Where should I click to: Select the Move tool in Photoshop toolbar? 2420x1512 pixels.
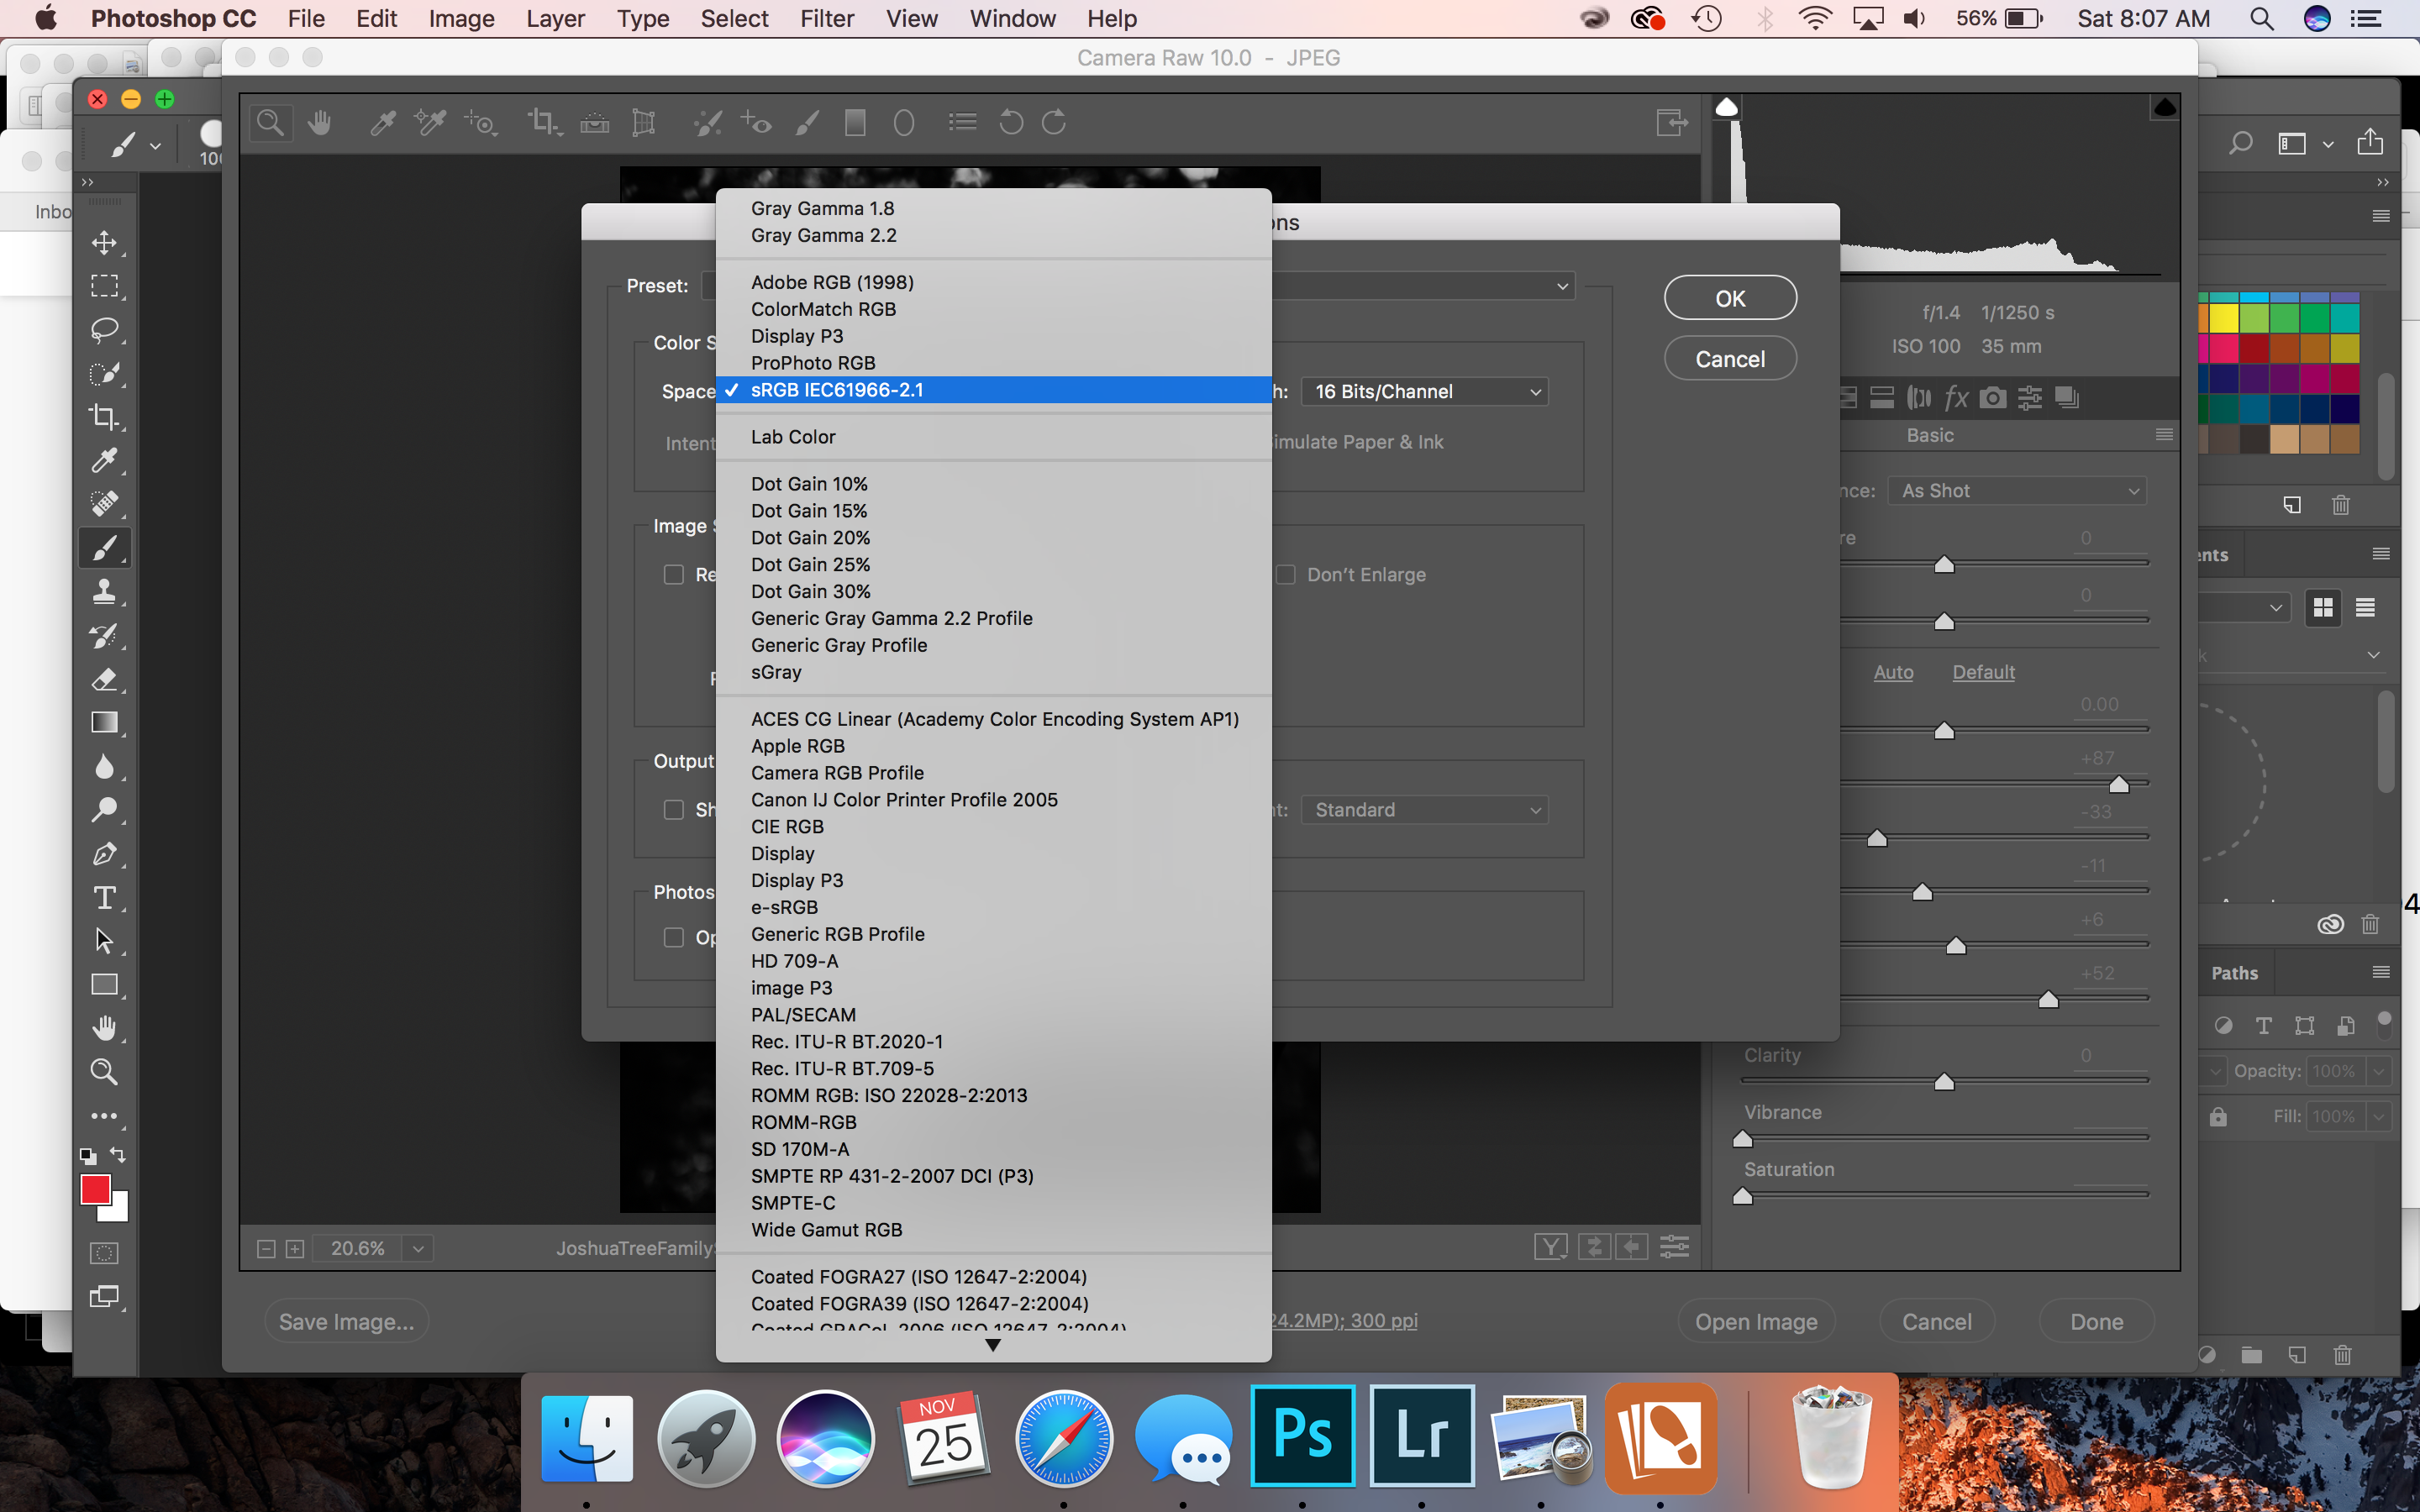point(104,243)
